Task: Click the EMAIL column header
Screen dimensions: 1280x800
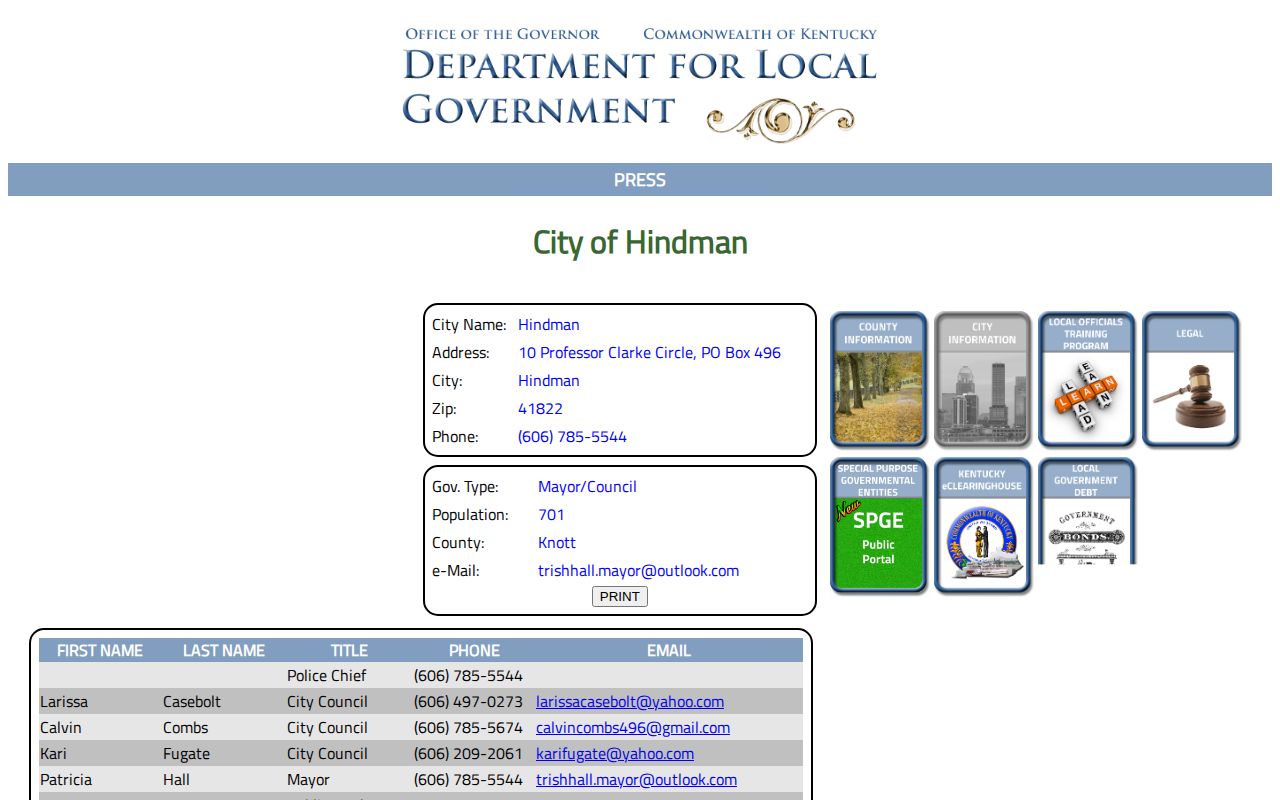Action: (668, 650)
